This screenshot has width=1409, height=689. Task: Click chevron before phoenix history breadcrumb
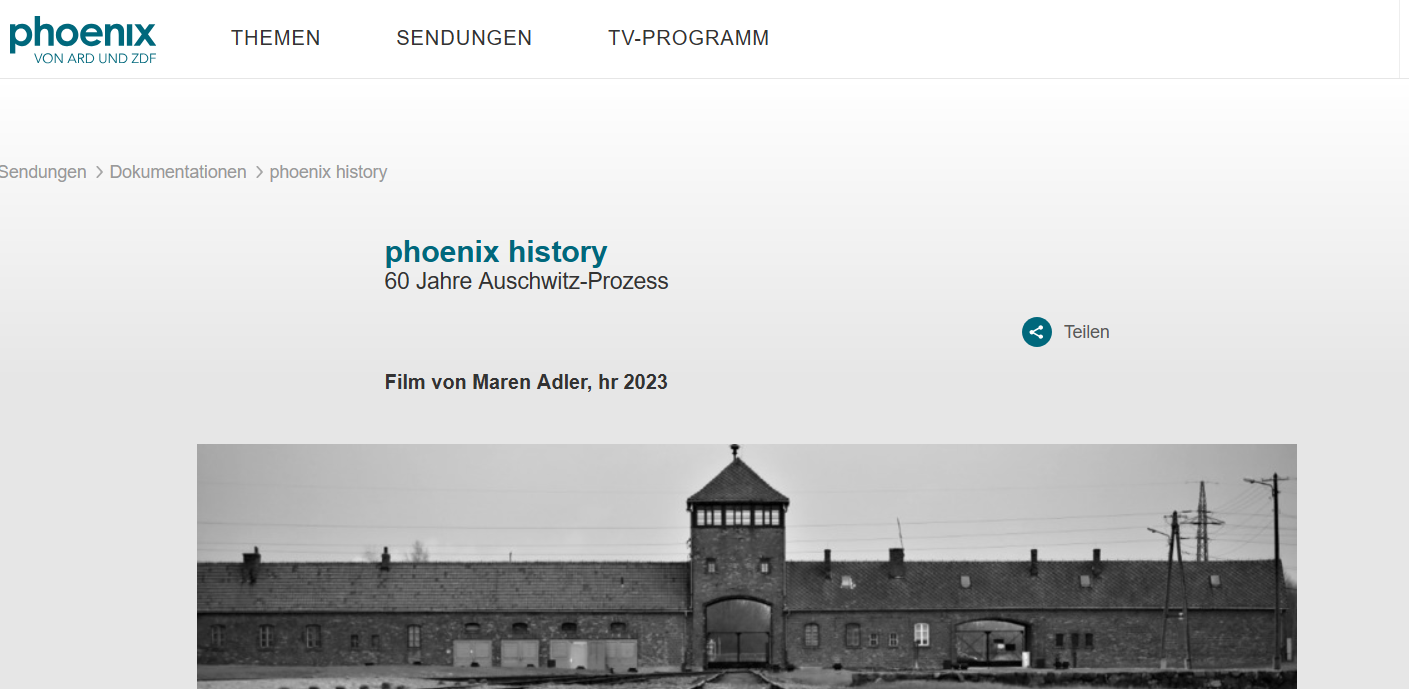point(259,172)
